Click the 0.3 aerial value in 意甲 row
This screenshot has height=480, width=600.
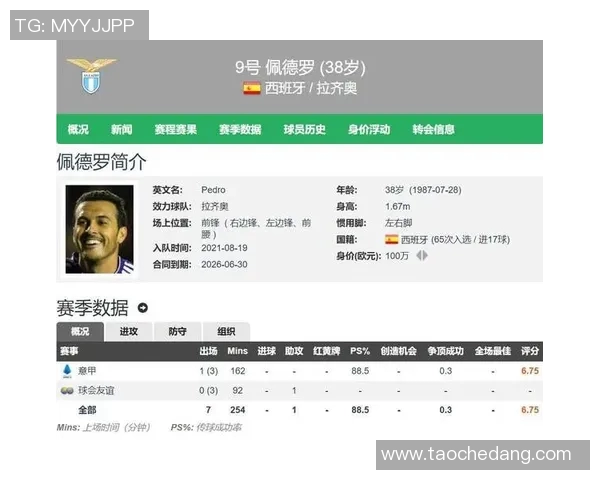coord(445,371)
